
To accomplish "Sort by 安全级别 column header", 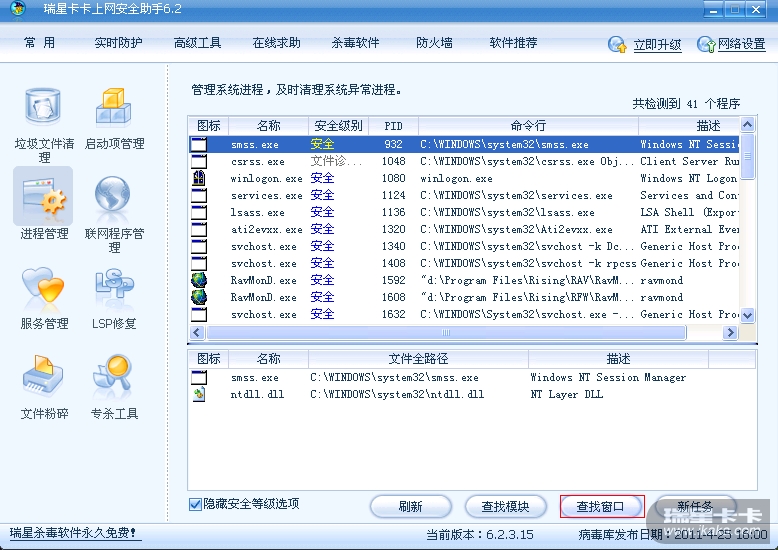I will point(338,126).
